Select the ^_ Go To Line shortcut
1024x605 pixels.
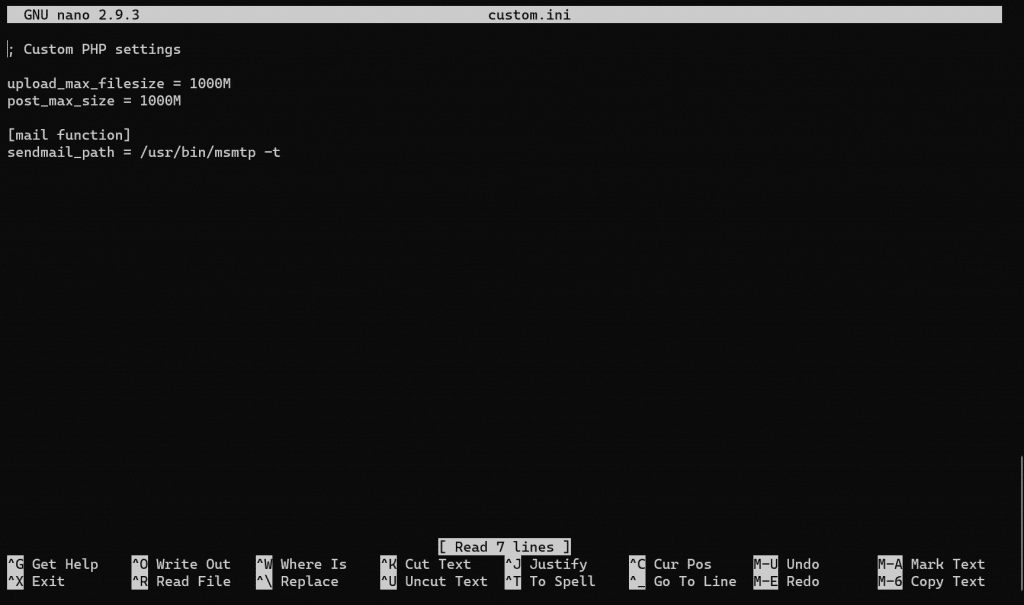pos(682,581)
